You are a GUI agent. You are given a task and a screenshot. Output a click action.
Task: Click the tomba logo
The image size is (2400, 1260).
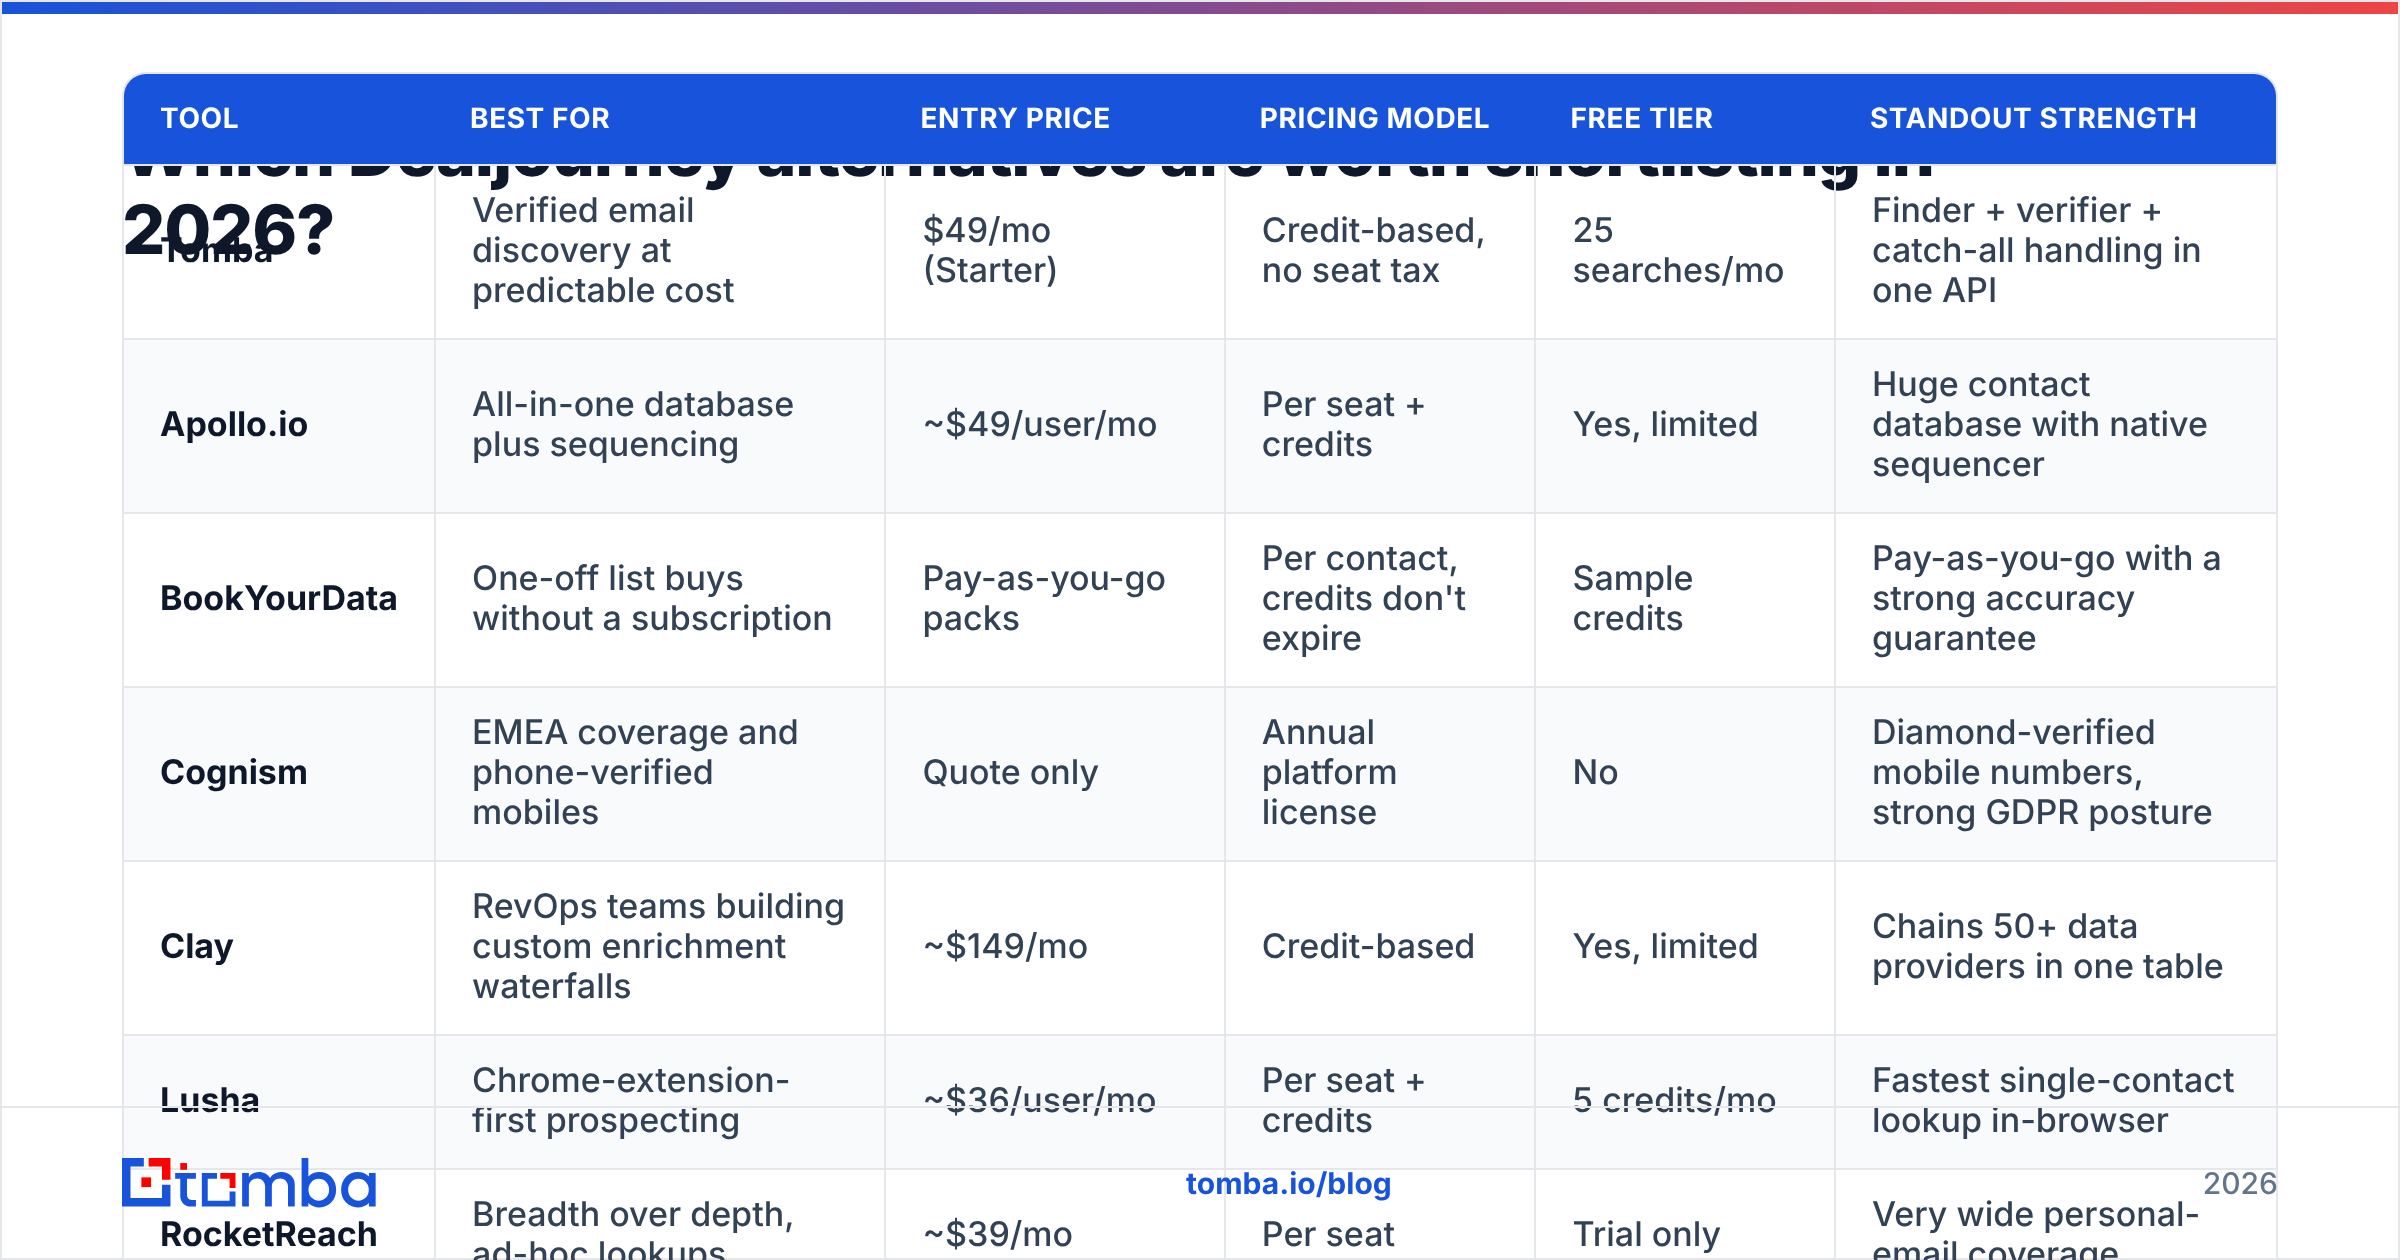coord(249,1184)
